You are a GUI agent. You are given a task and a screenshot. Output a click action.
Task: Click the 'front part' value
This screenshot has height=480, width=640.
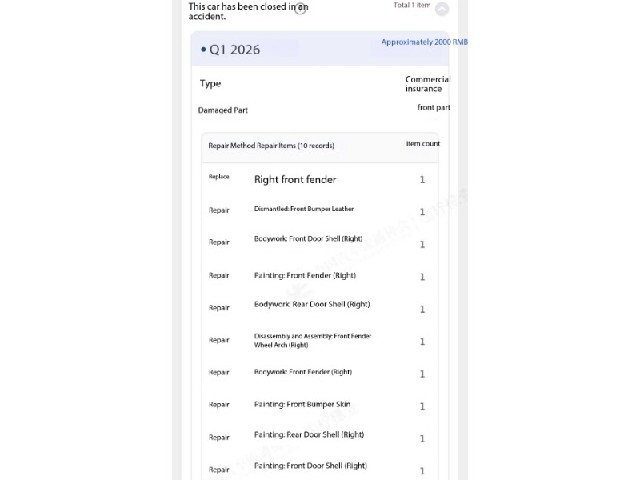coord(433,107)
